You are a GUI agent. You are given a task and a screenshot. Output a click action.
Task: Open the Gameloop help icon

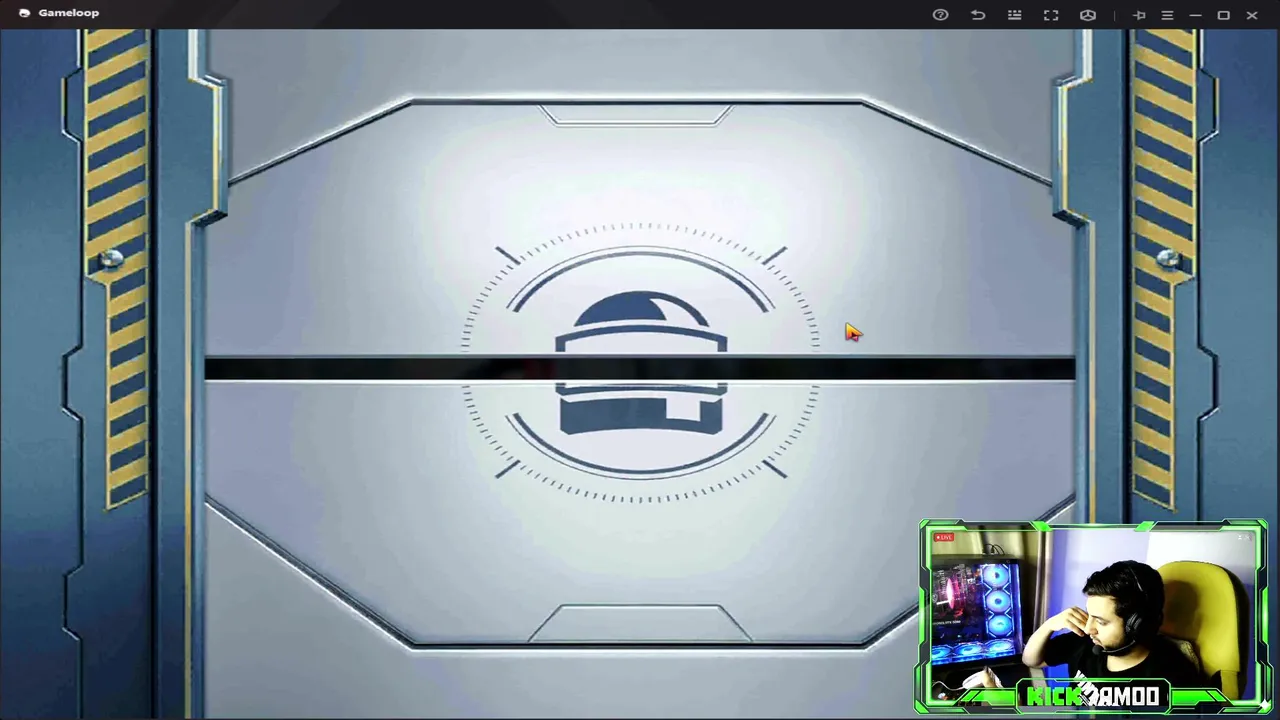point(940,15)
